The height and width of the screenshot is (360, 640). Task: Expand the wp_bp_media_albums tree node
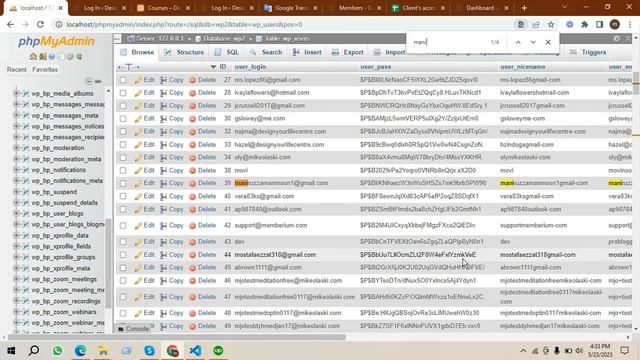pyautogui.click(x=16, y=93)
